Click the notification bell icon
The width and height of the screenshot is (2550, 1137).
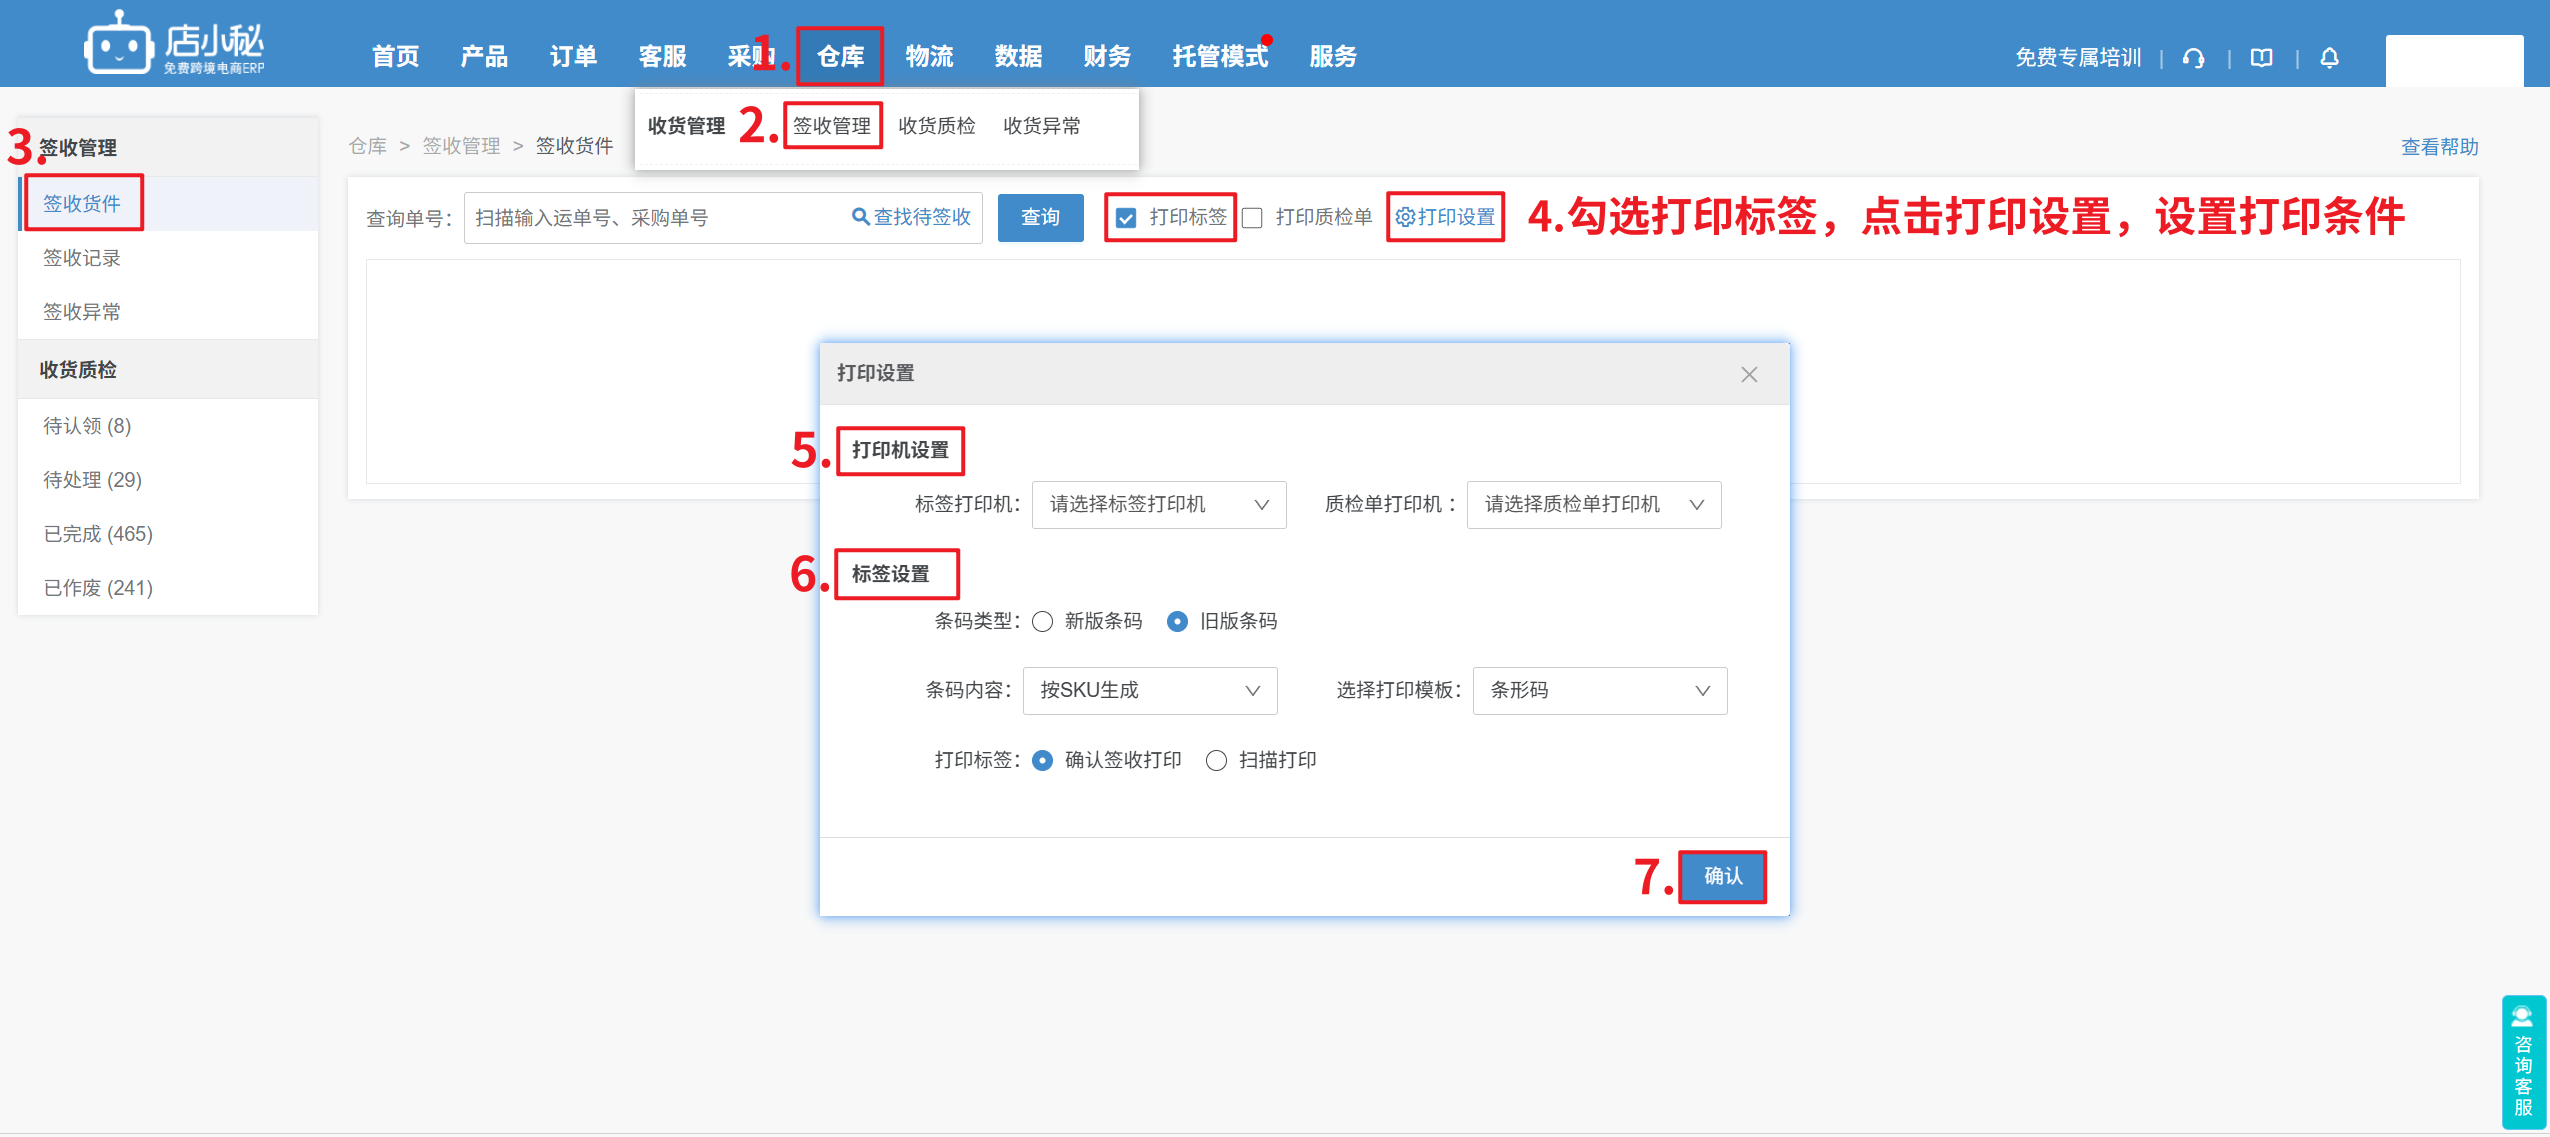click(x=2329, y=58)
